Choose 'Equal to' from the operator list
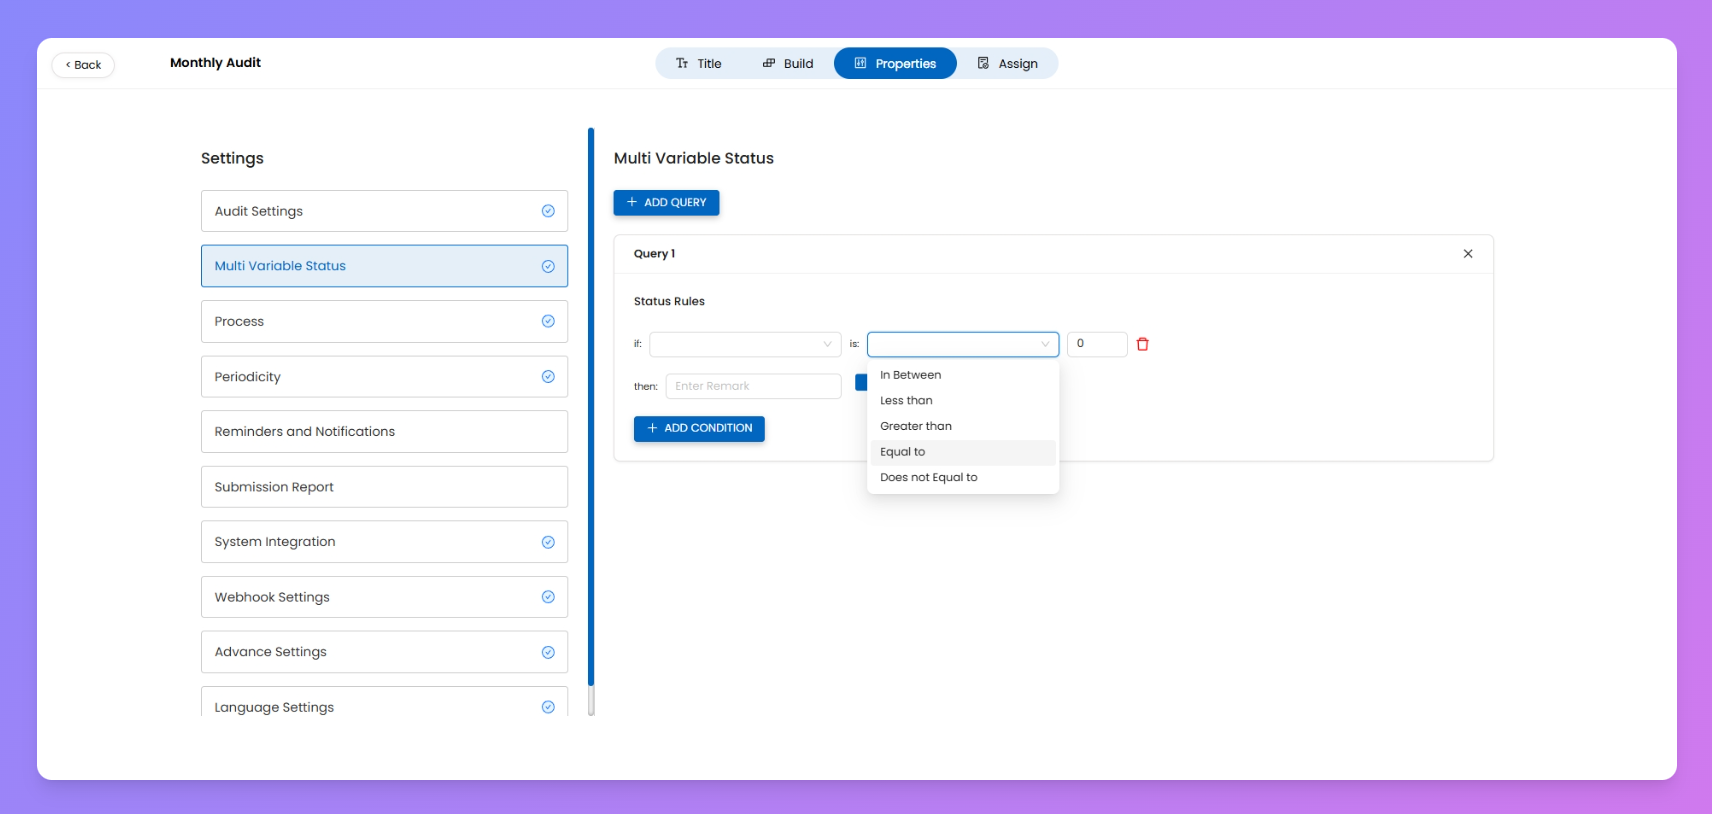The height and width of the screenshot is (814, 1712). point(963,452)
